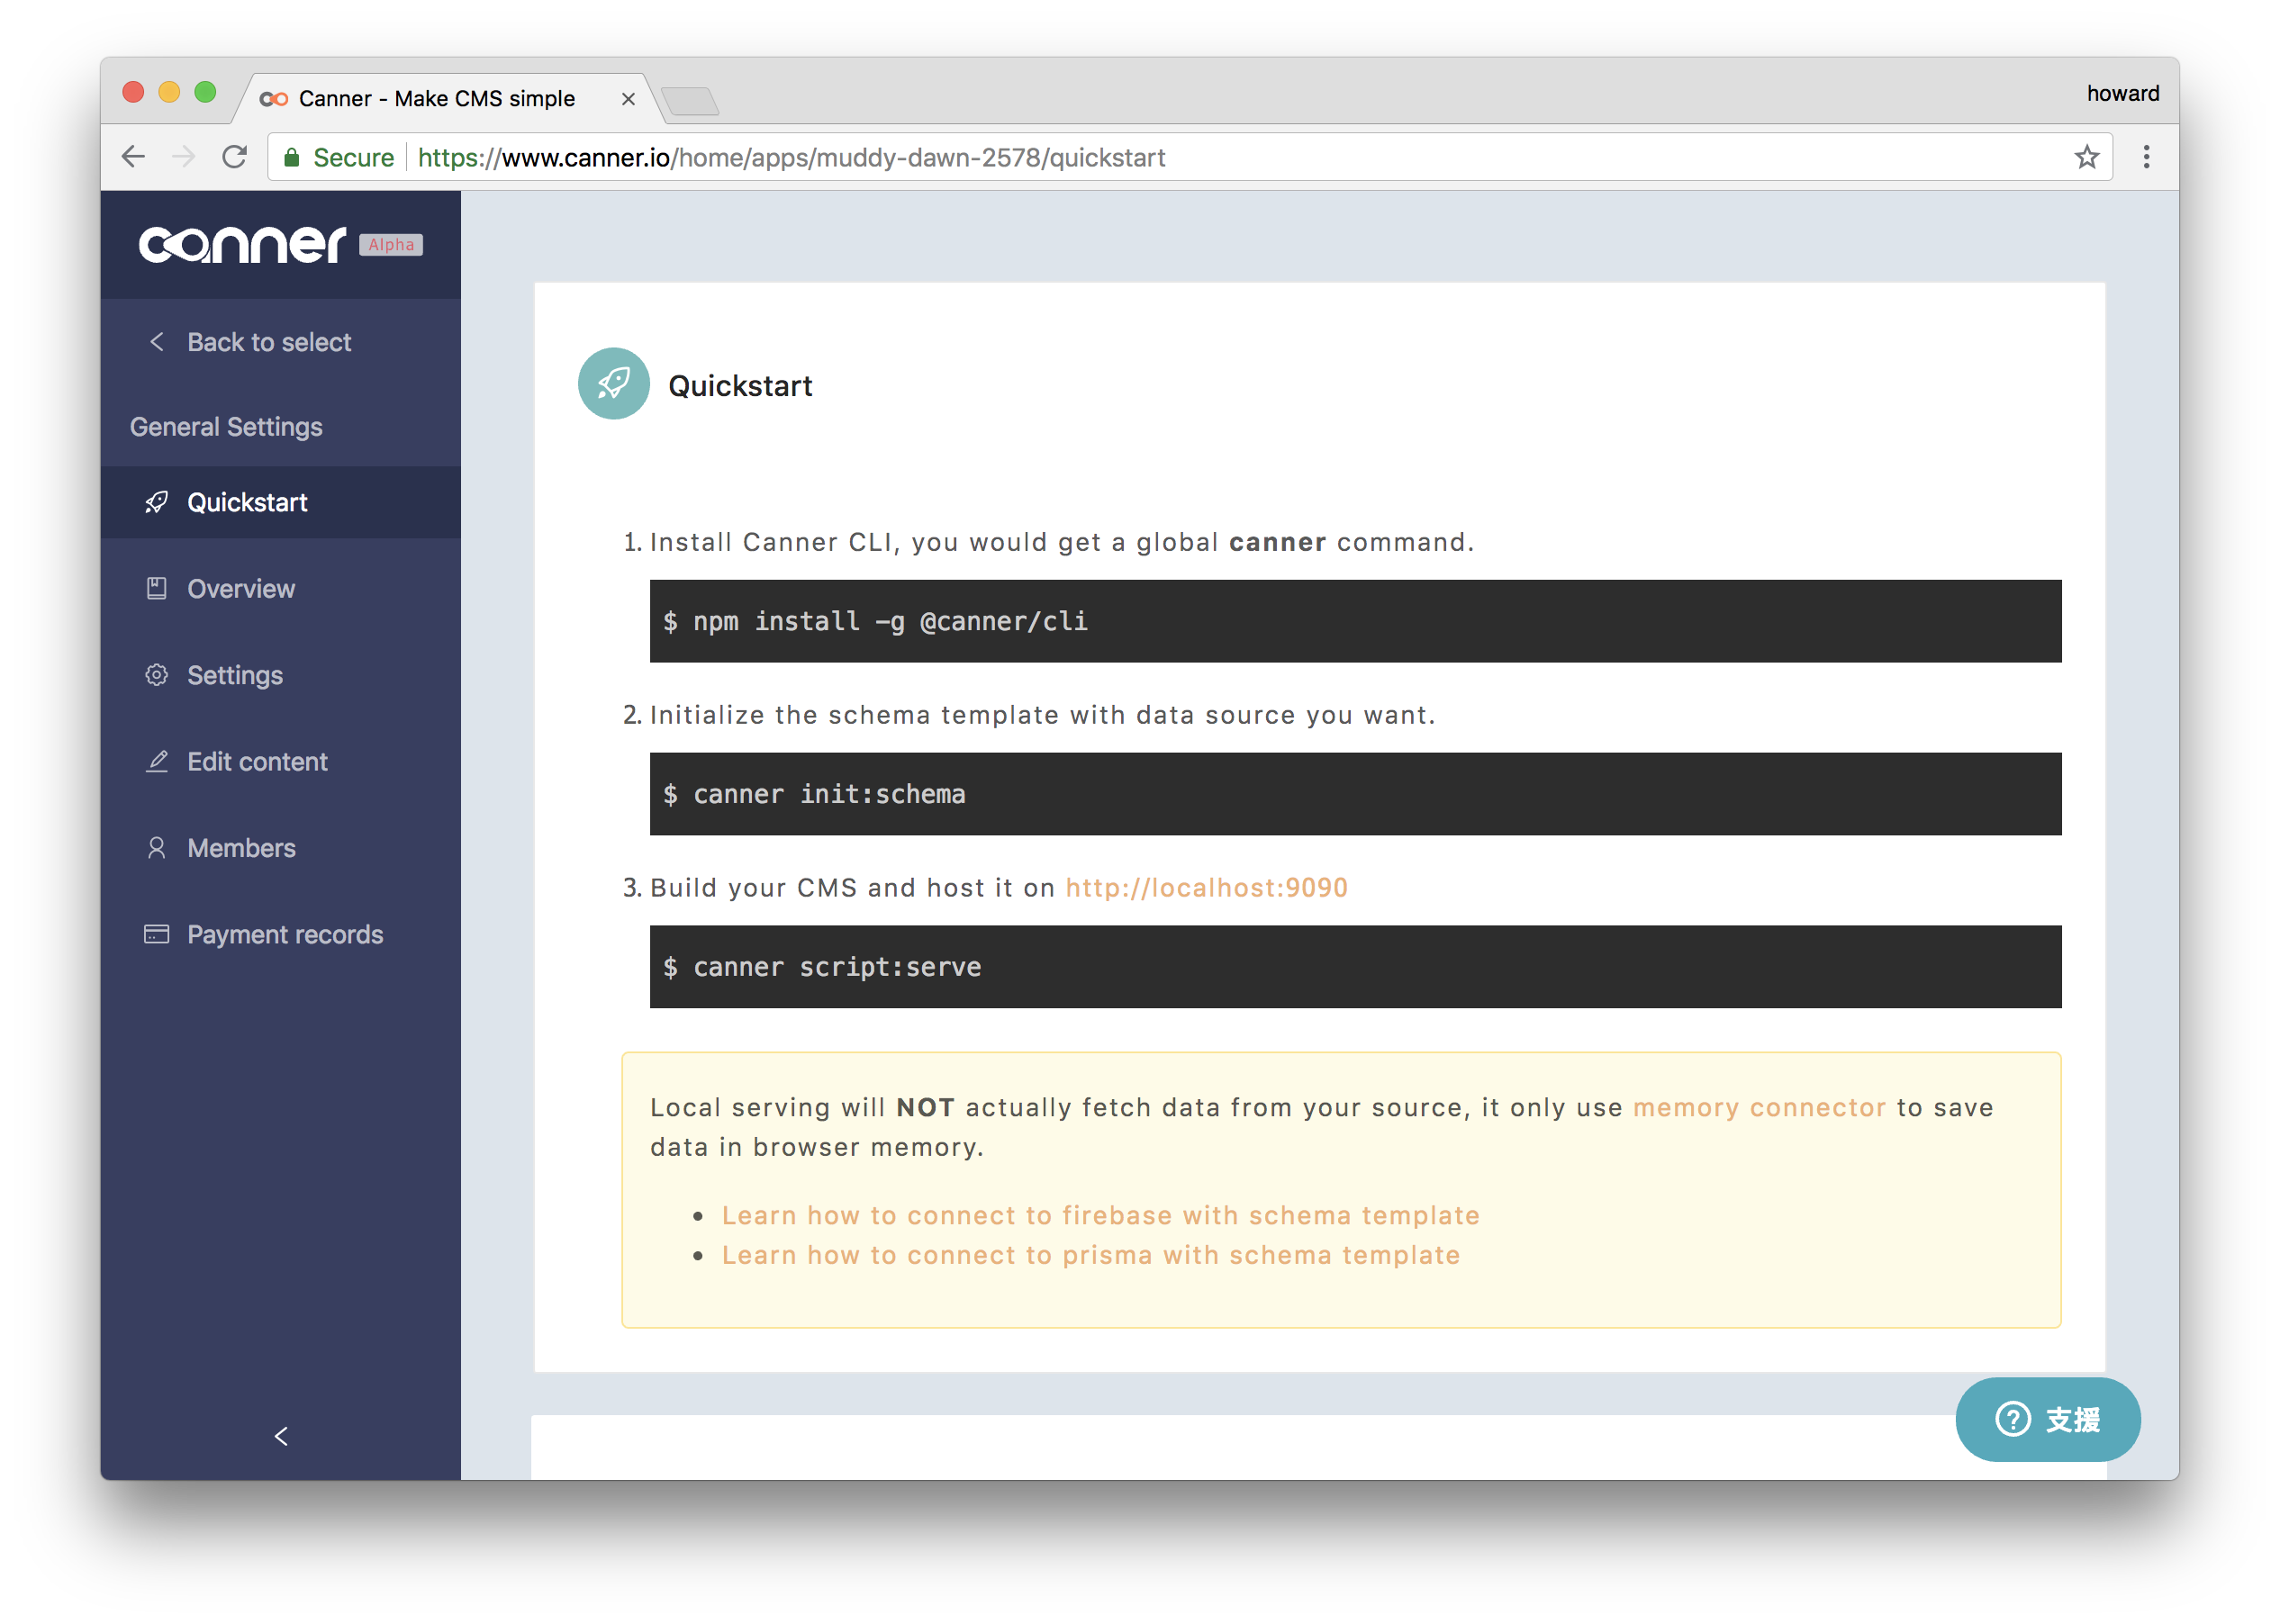
Task: Click the Quickstart rocket icon in sidebar
Action: point(156,502)
